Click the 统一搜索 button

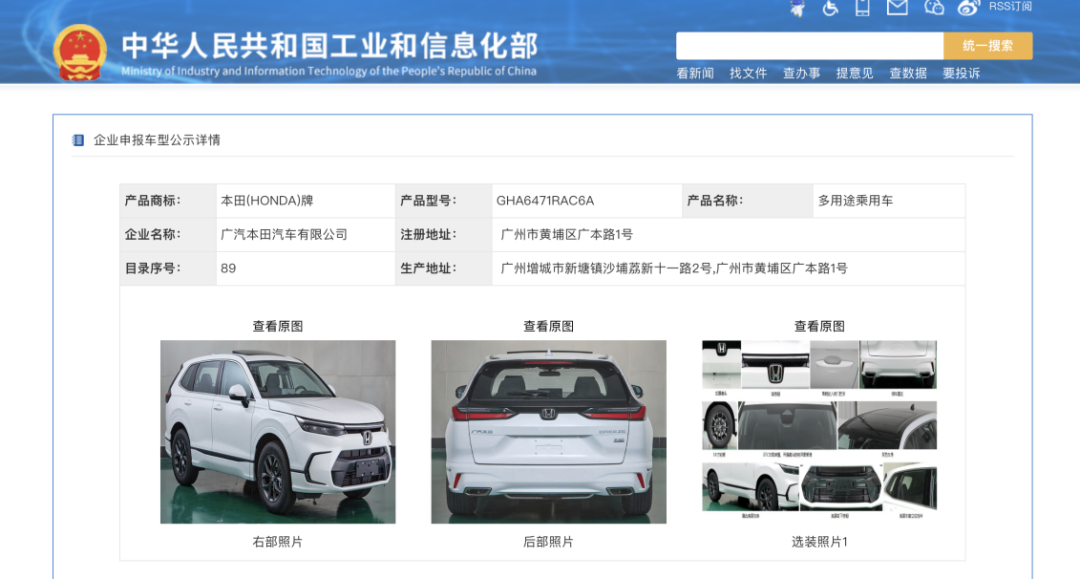pyautogui.click(x=988, y=46)
